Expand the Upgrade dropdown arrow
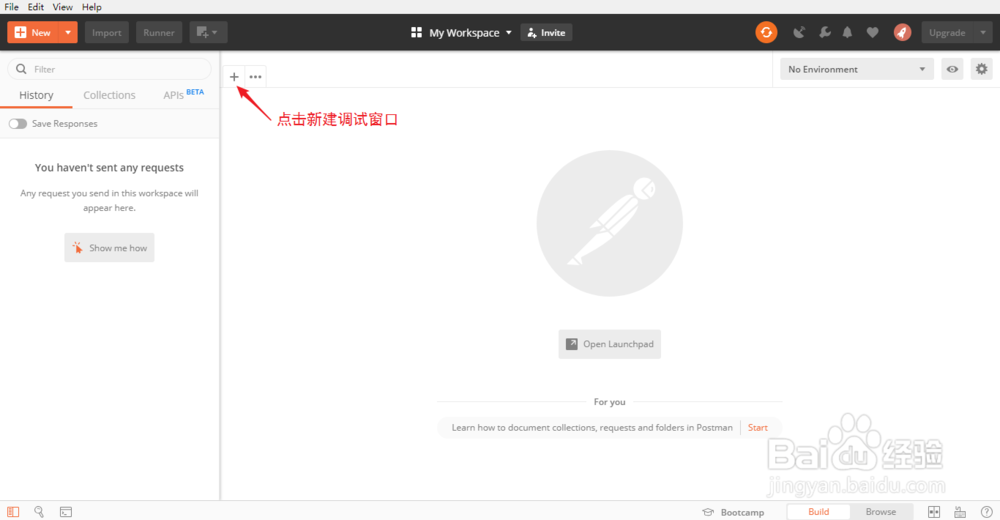The image size is (1000, 520). tap(983, 33)
